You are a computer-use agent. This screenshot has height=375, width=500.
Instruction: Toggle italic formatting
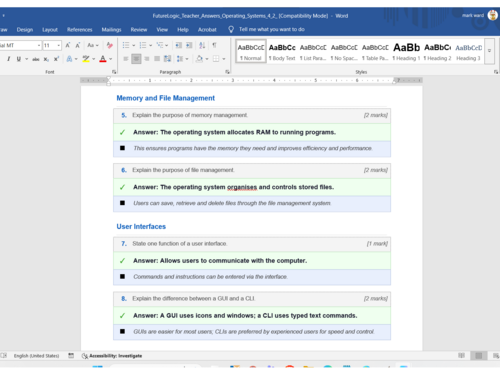[9, 59]
